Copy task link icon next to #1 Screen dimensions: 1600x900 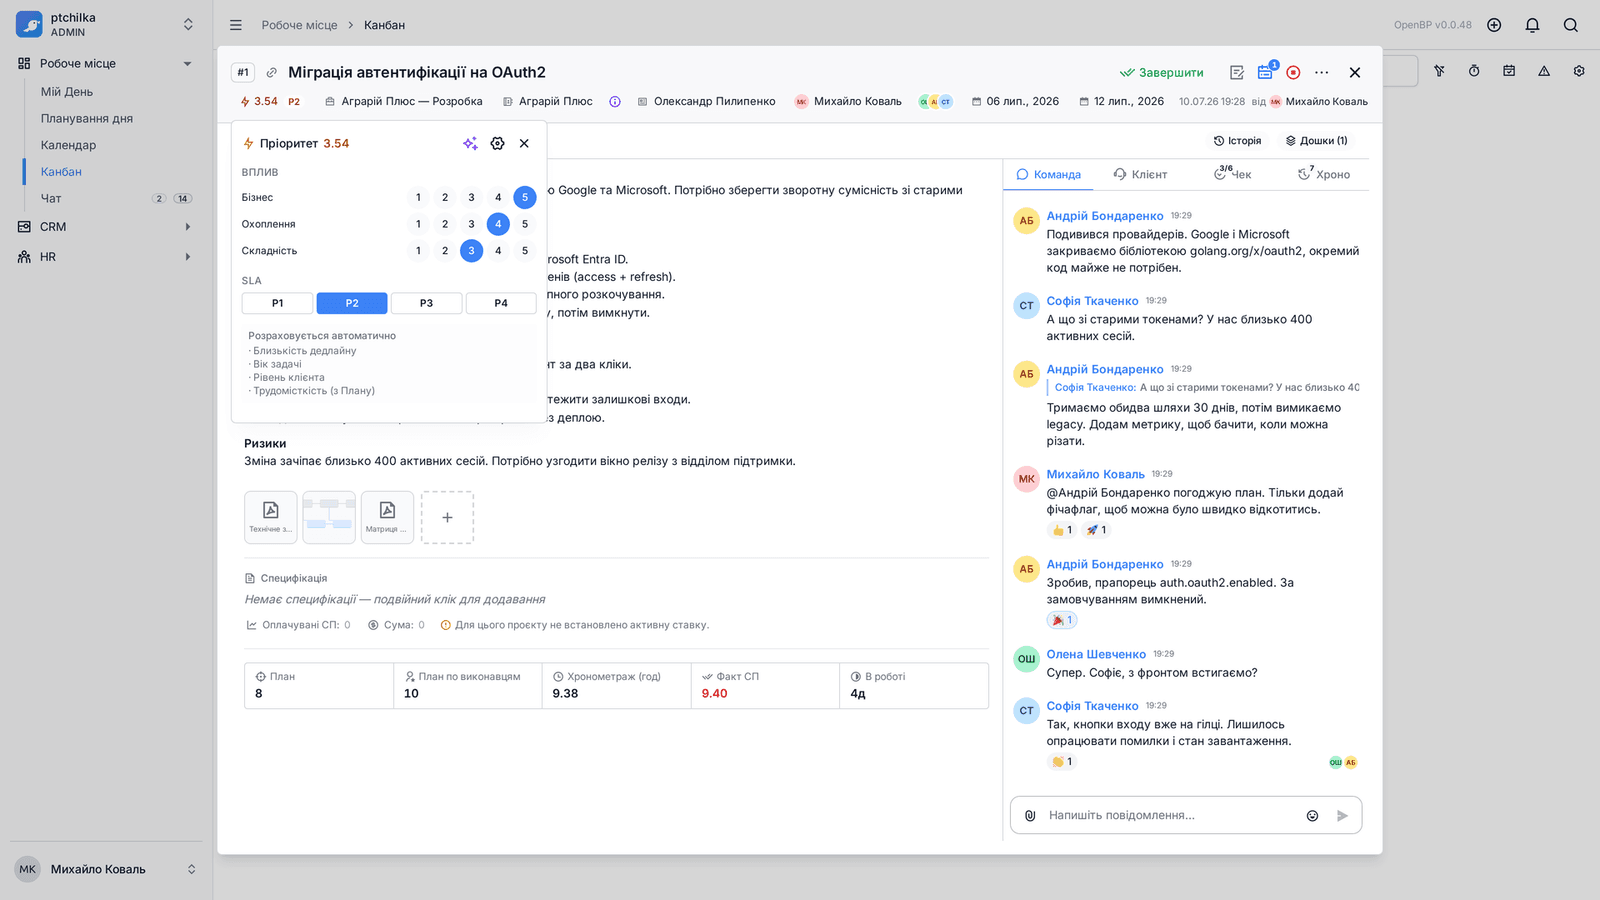[271, 72]
